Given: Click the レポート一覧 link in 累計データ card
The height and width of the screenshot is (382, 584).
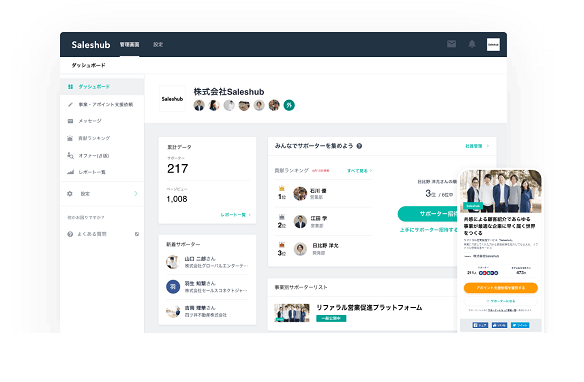Looking at the screenshot, I should tap(235, 215).
